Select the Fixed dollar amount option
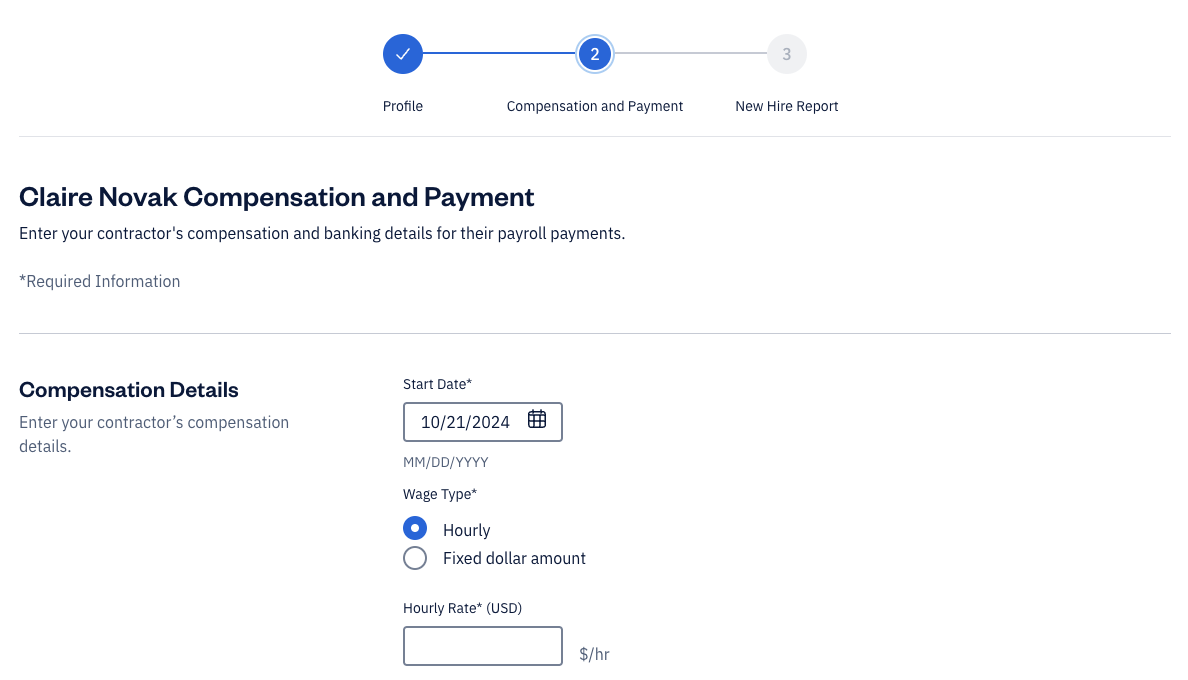Image resolution: width=1188 pixels, height=680 pixels. coord(415,558)
